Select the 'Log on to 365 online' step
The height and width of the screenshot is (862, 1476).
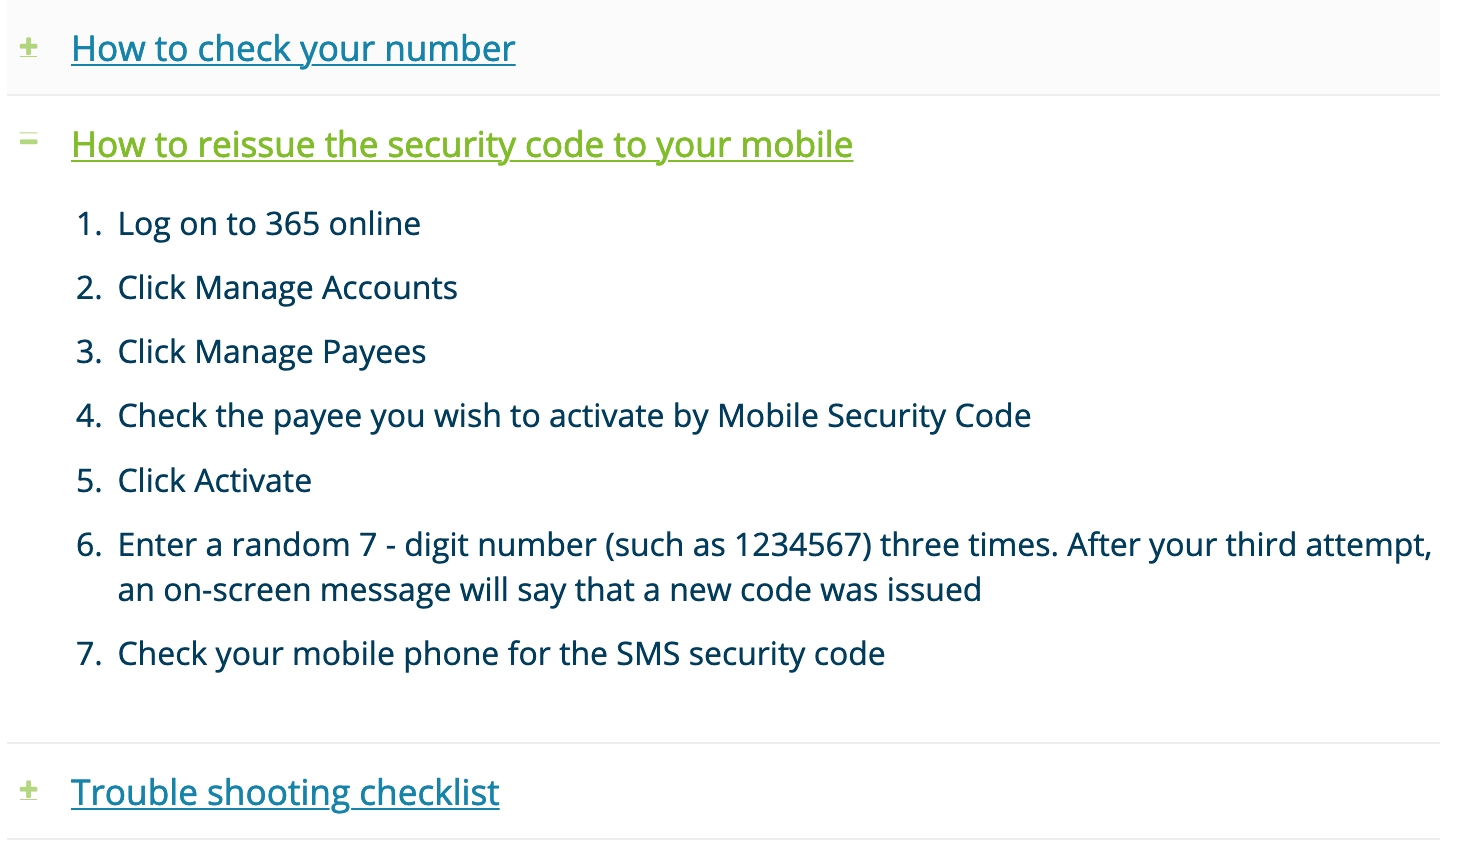pos(269,224)
